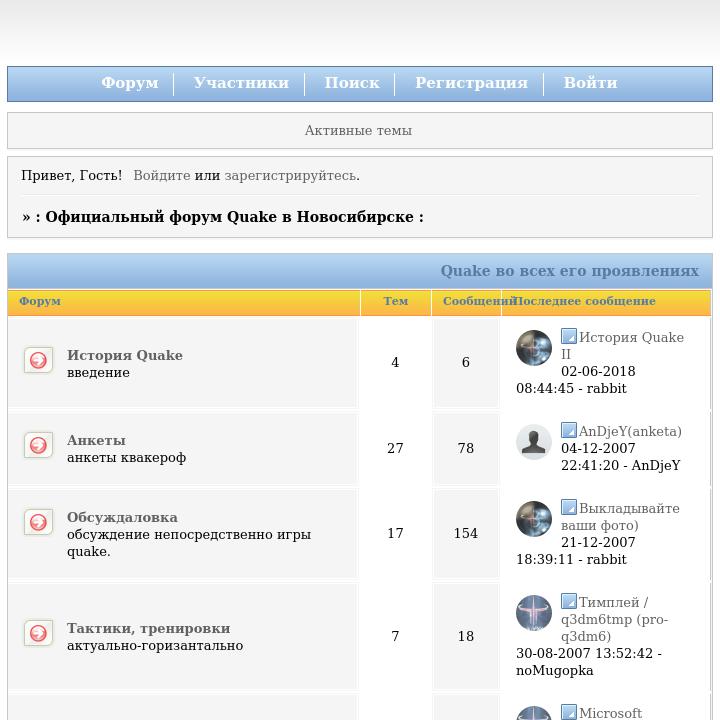Click the Тем column header
This screenshot has height=720, width=720.
tap(396, 301)
